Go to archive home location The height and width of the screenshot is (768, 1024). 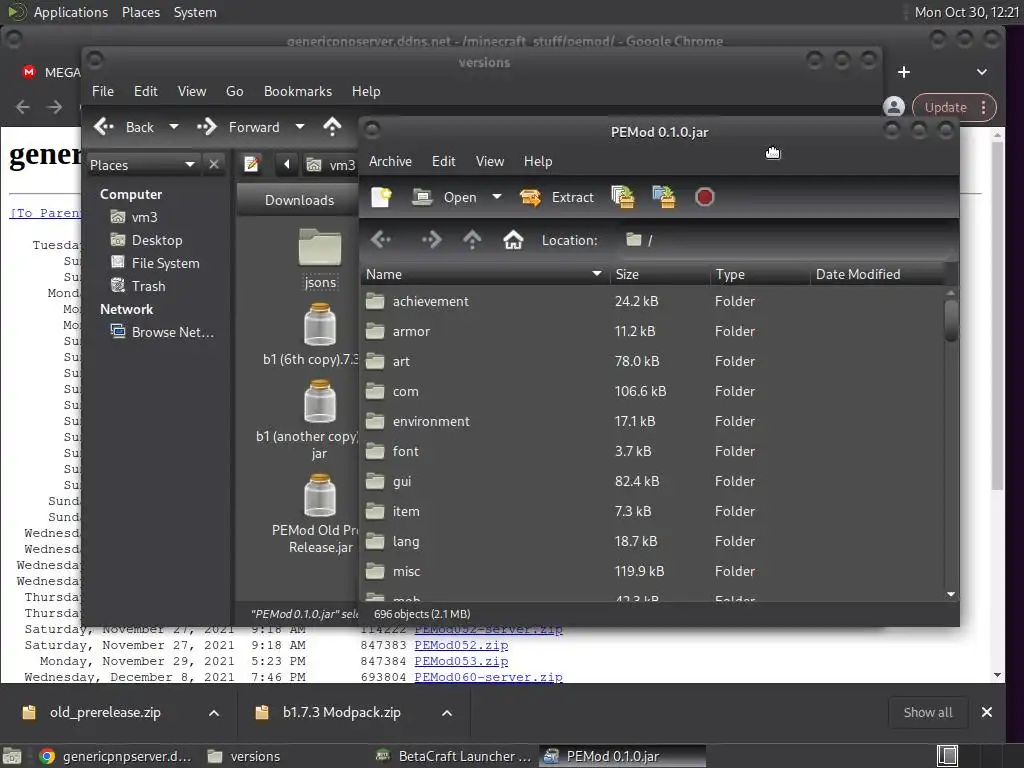513,240
